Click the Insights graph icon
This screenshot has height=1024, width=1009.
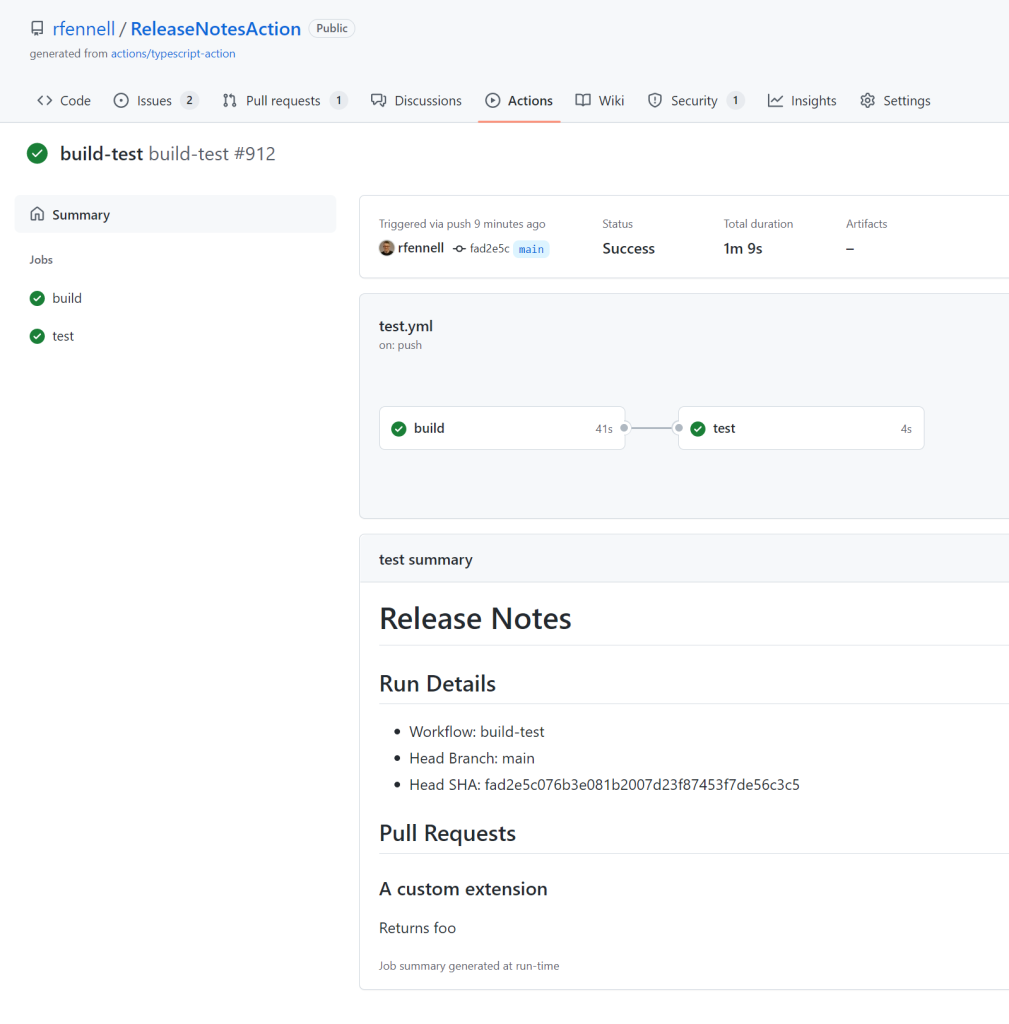[x=775, y=101]
